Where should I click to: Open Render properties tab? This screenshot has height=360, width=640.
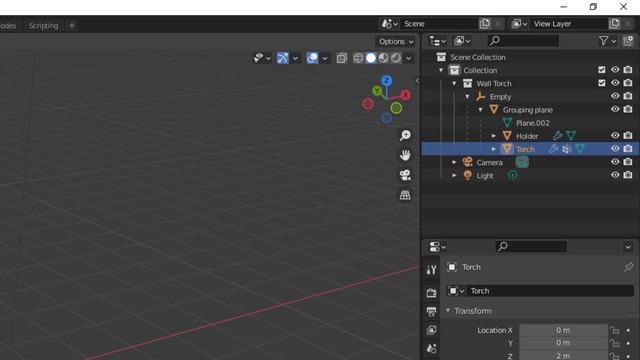coord(431,293)
